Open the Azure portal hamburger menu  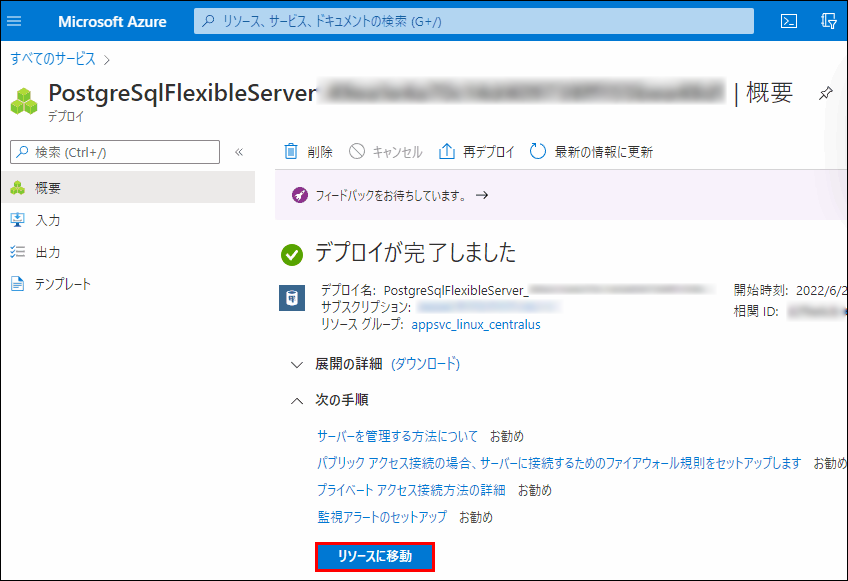(x=14, y=21)
